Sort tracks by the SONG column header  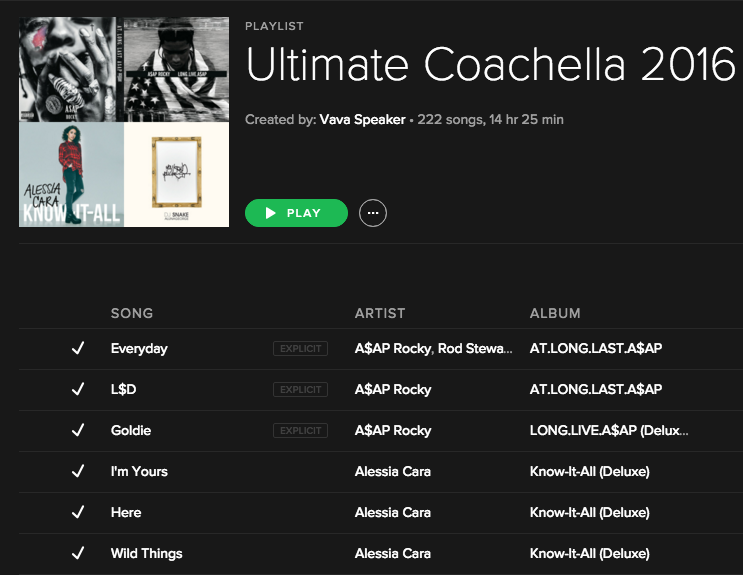132,313
